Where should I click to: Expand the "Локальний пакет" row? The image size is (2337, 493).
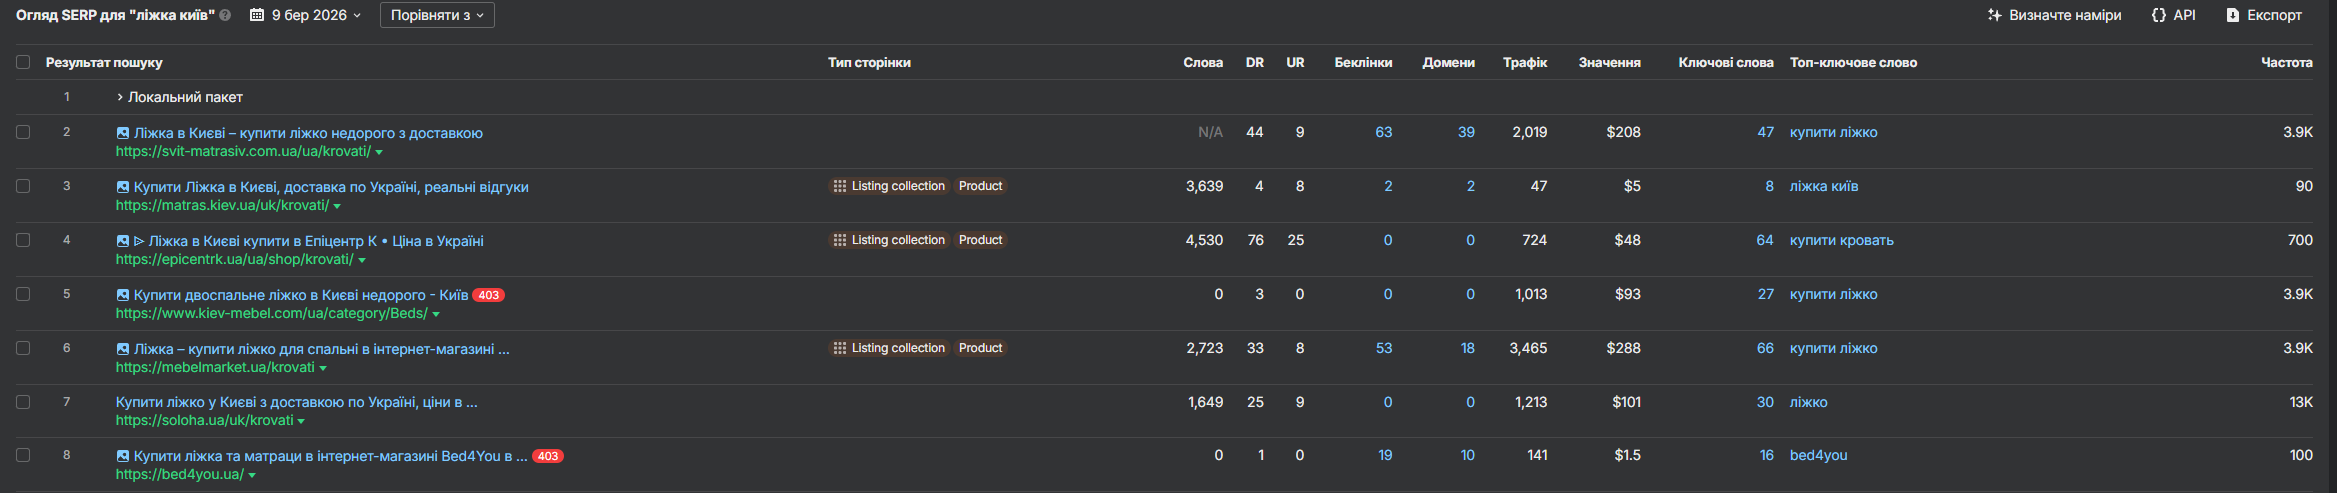[x=120, y=97]
